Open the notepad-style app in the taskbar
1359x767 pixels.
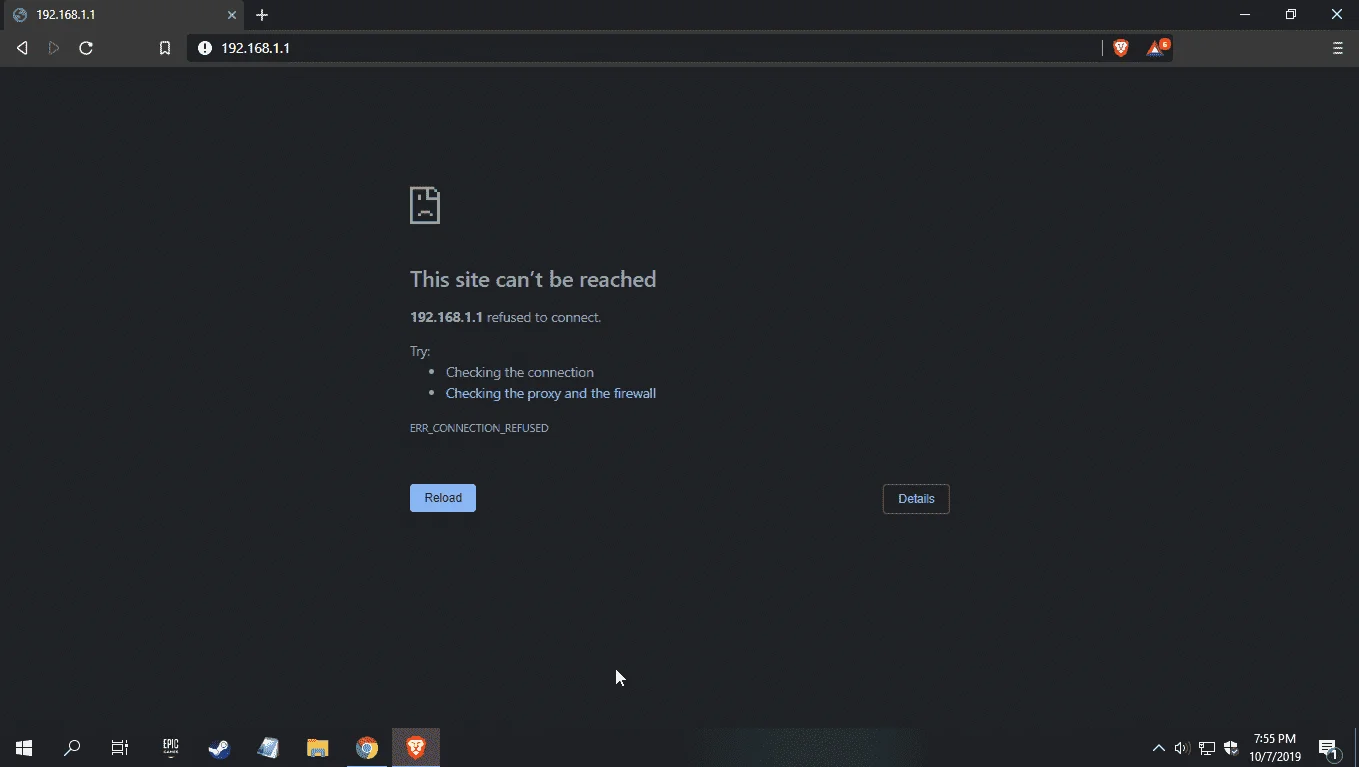tap(268, 748)
